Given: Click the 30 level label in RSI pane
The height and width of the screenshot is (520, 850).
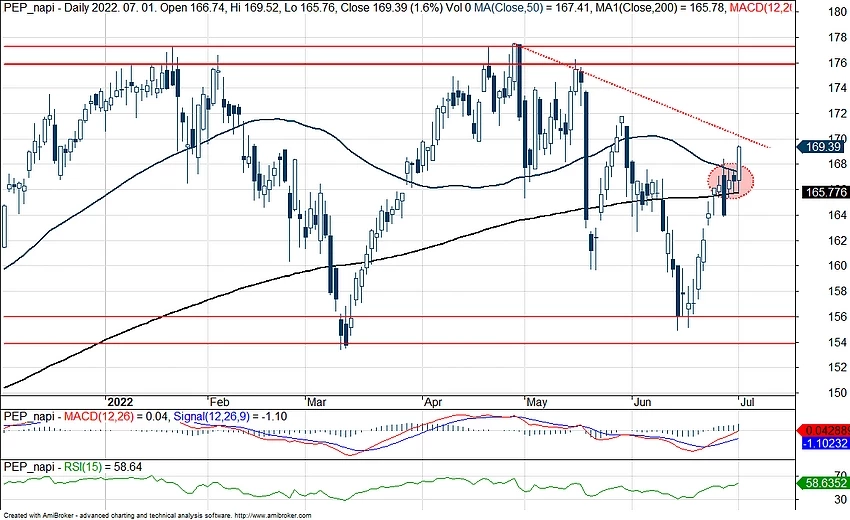Looking at the screenshot, I should click(x=841, y=499).
